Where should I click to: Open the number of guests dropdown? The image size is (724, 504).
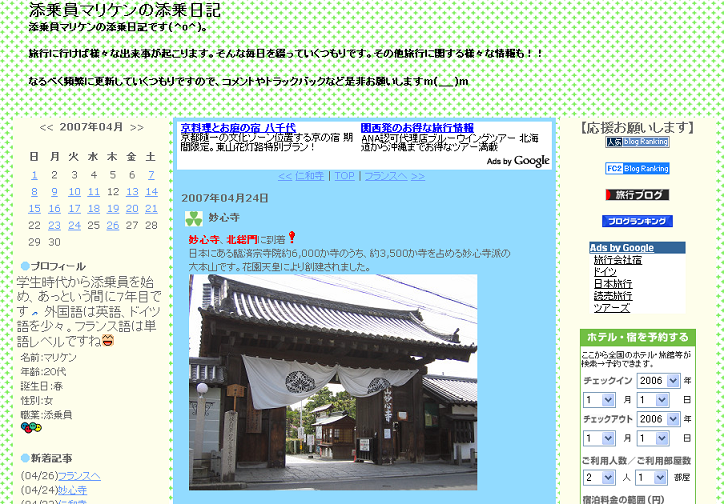pos(599,477)
